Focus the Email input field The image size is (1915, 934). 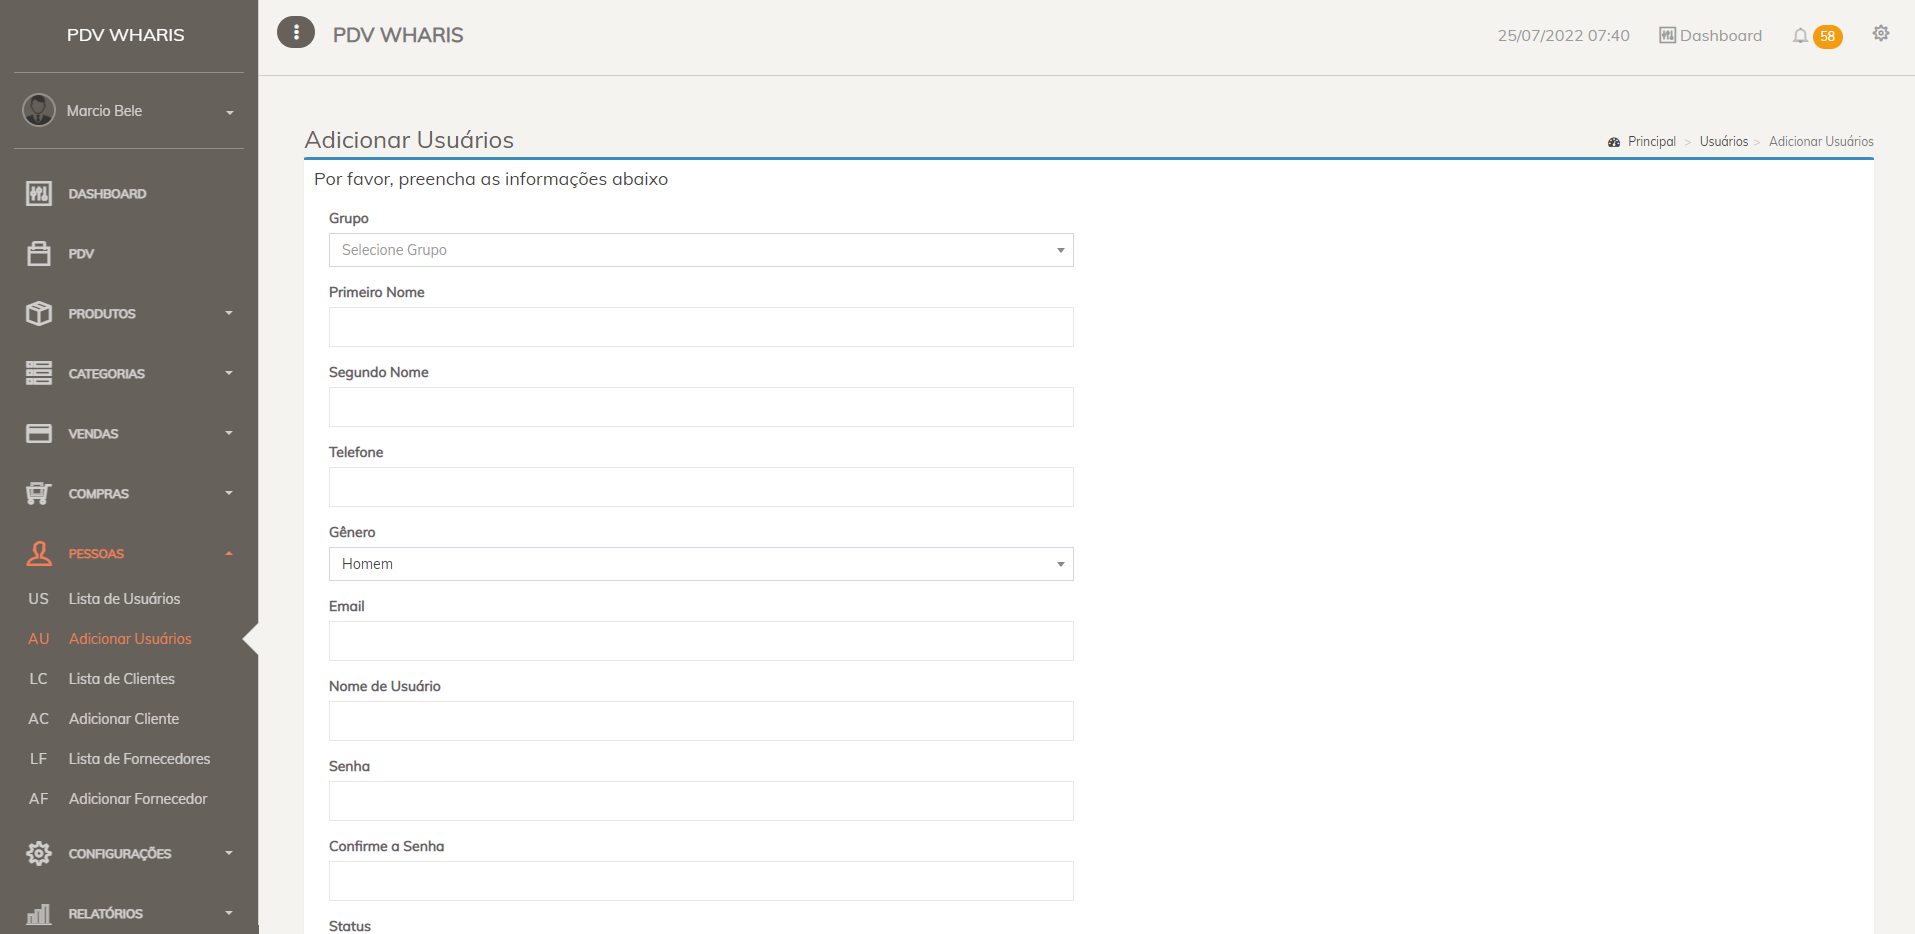[701, 641]
